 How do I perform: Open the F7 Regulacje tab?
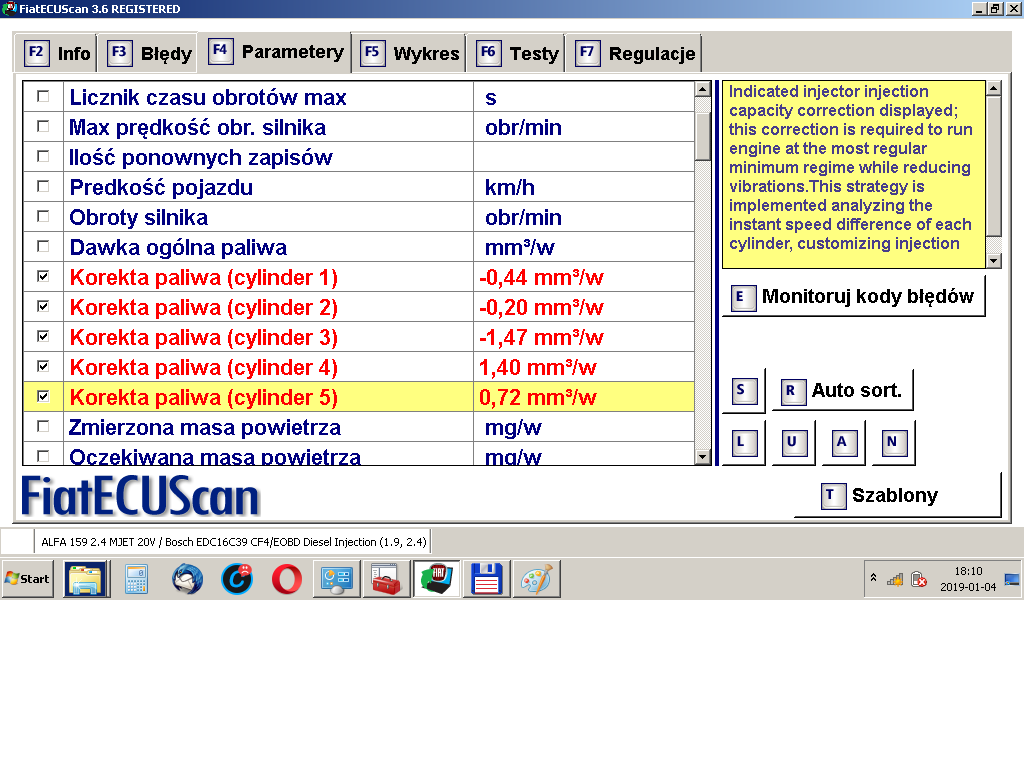coord(633,53)
